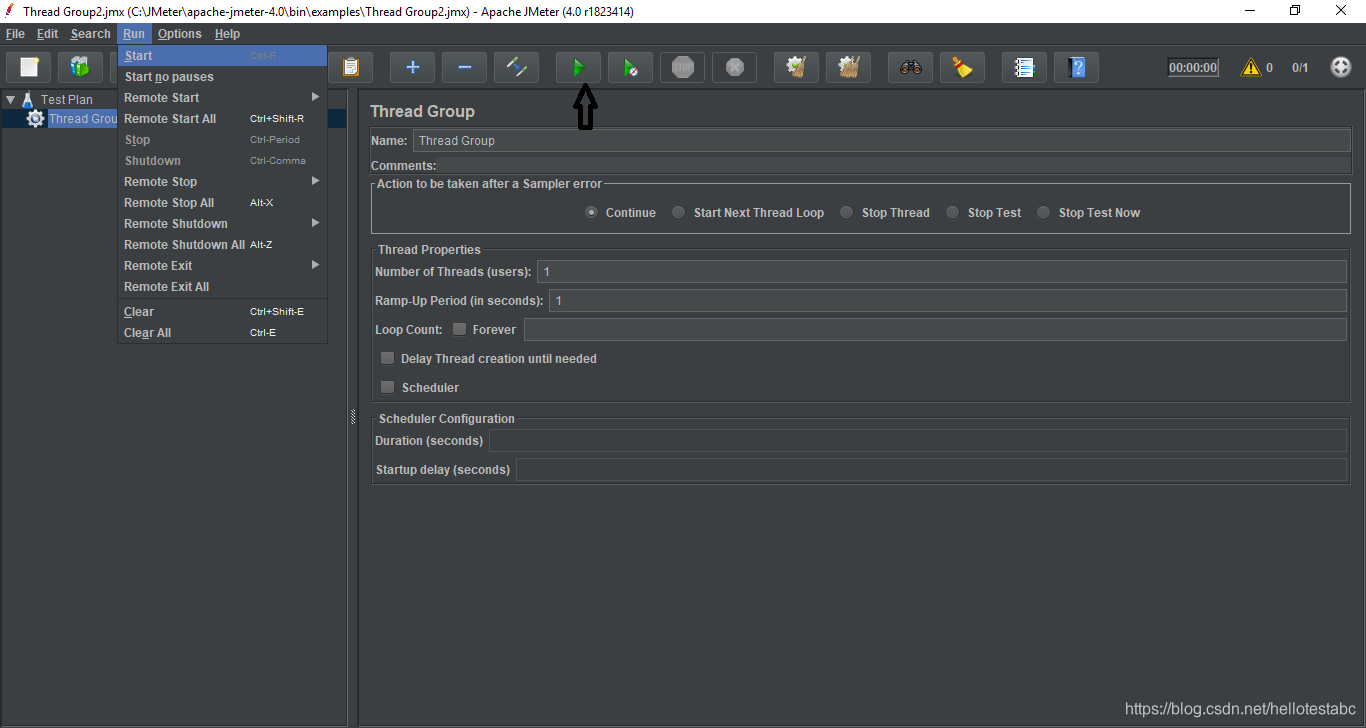Start the test with green play icon
Image resolution: width=1366 pixels, height=728 pixels.
[578, 68]
